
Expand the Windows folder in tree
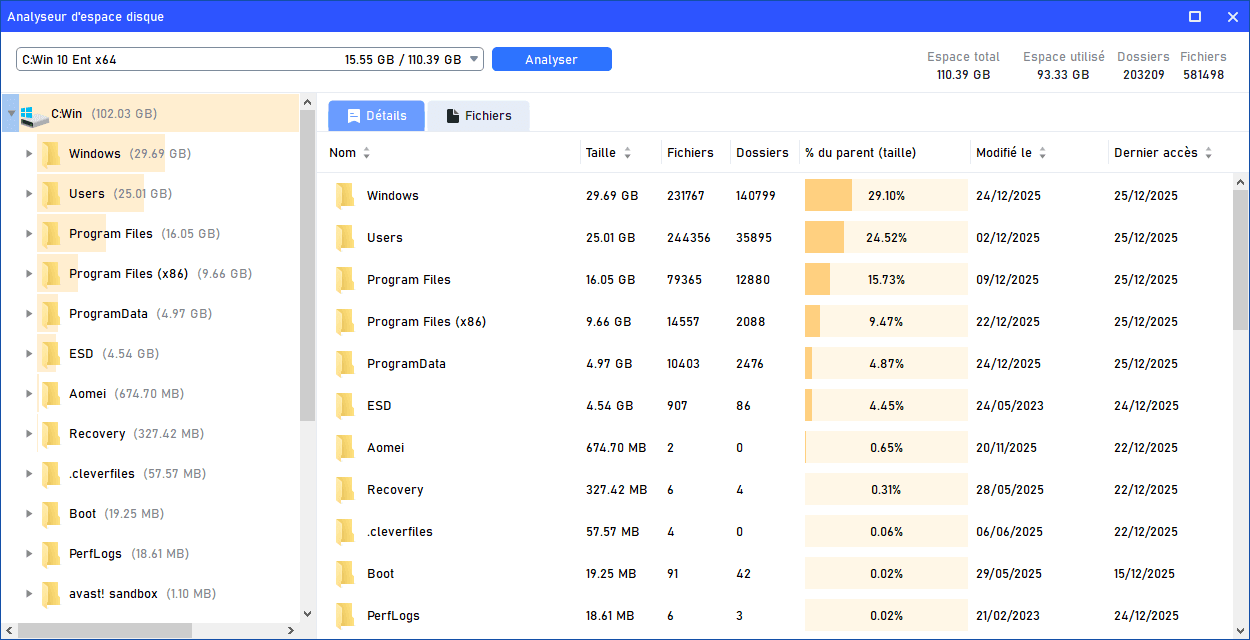pyautogui.click(x=29, y=154)
